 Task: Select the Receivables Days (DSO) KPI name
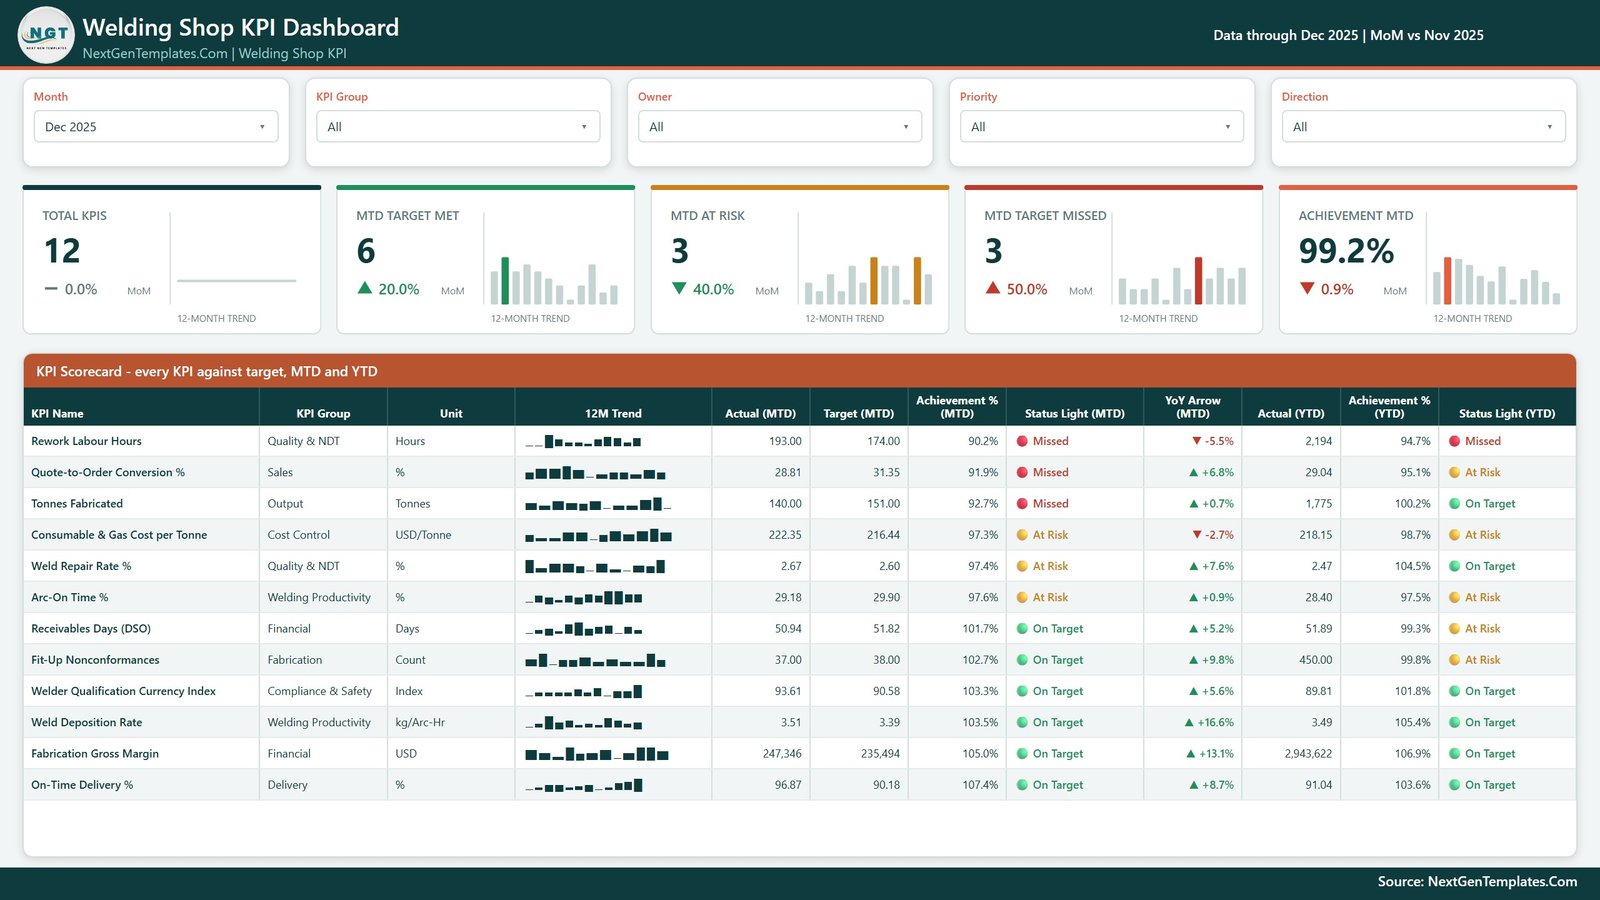(91, 629)
